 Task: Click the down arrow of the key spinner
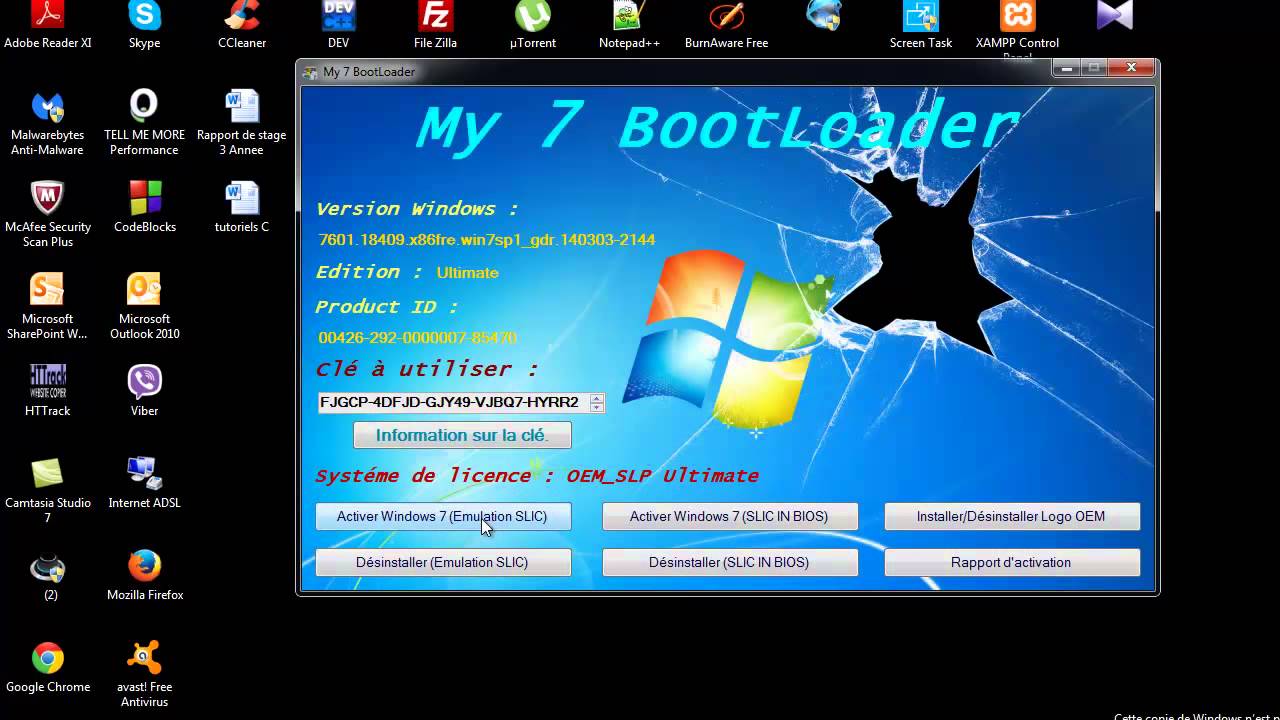[x=597, y=407]
